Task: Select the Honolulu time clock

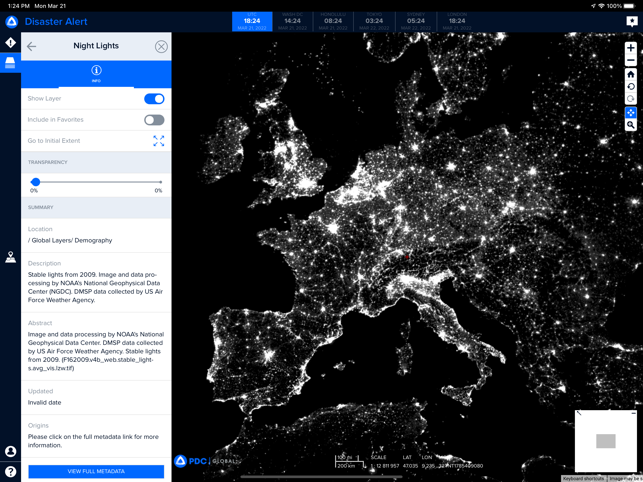Action: click(333, 21)
